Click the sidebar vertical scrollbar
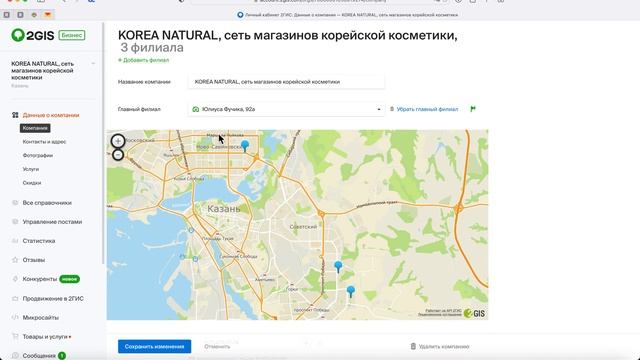The image size is (640, 360). [x=103, y=143]
